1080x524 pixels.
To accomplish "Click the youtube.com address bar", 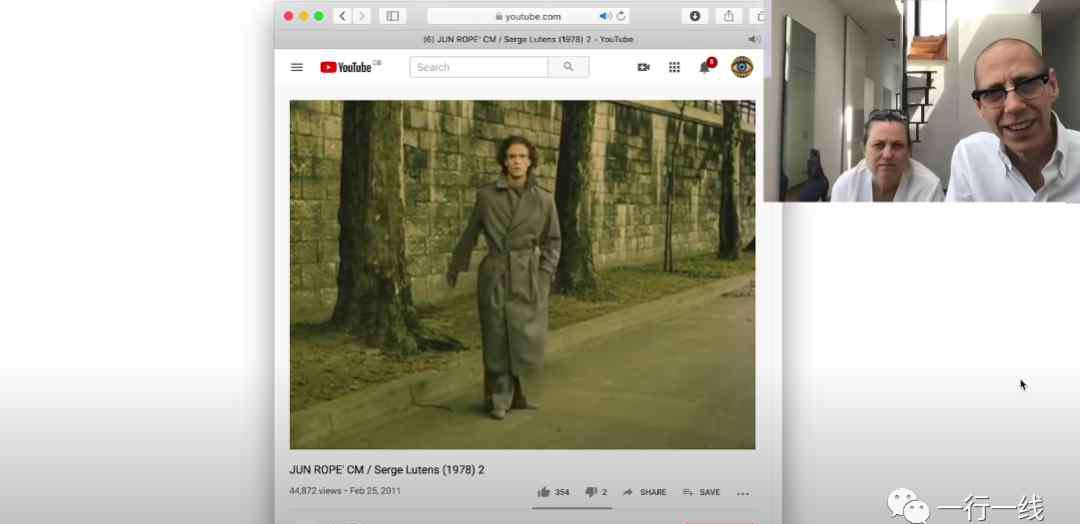I will pyautogui.click(x=528, y=16).
